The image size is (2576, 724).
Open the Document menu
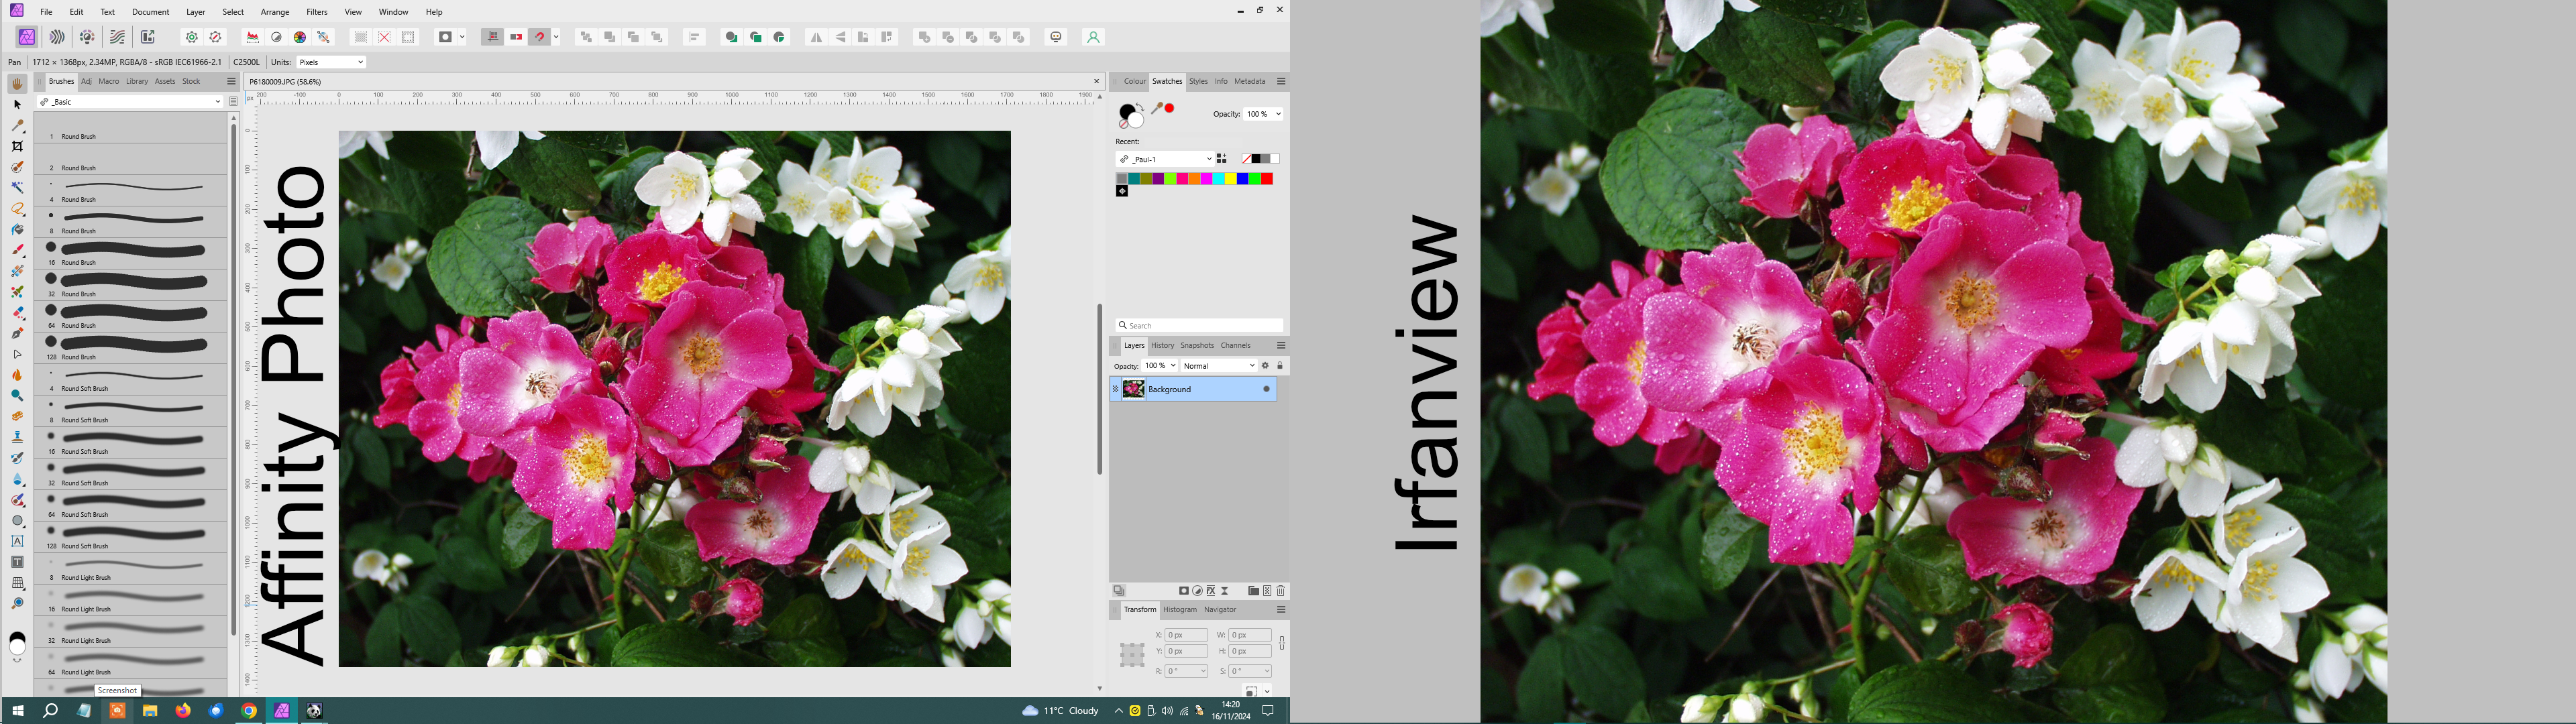tap(150, 12)
